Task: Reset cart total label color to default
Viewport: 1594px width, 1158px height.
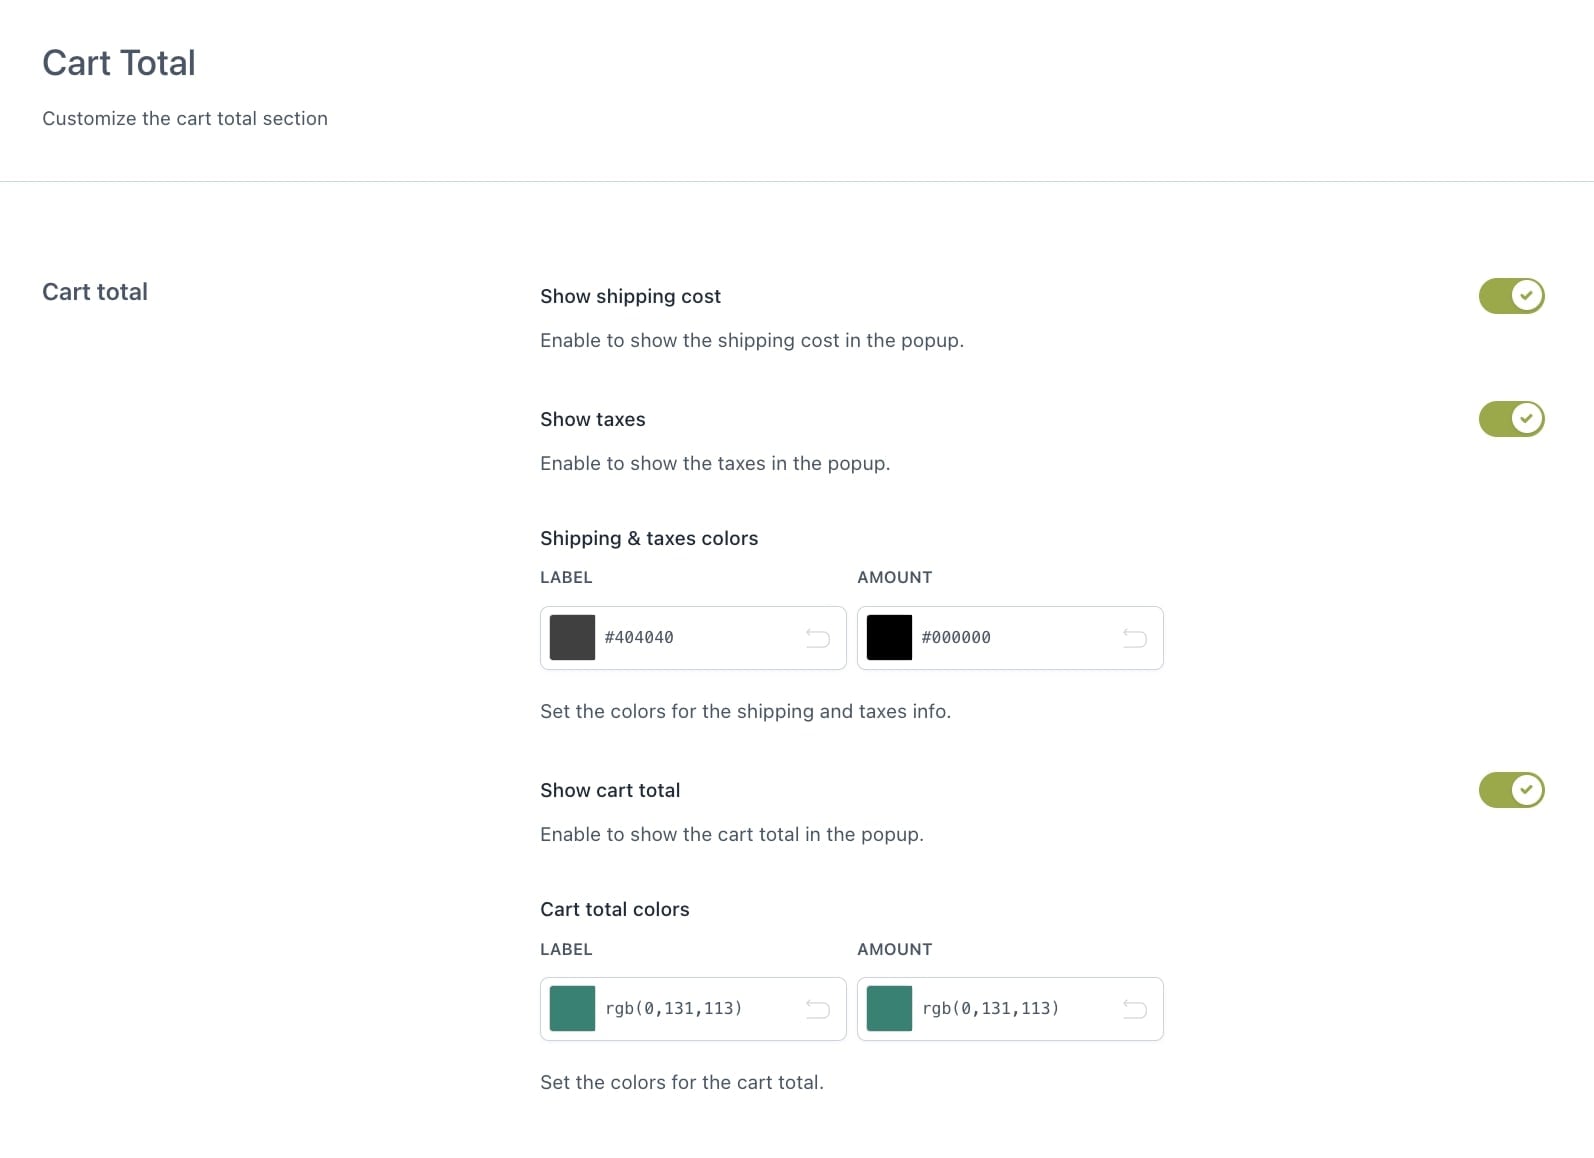Action: pyautogui.click(x=817, y=1009)
